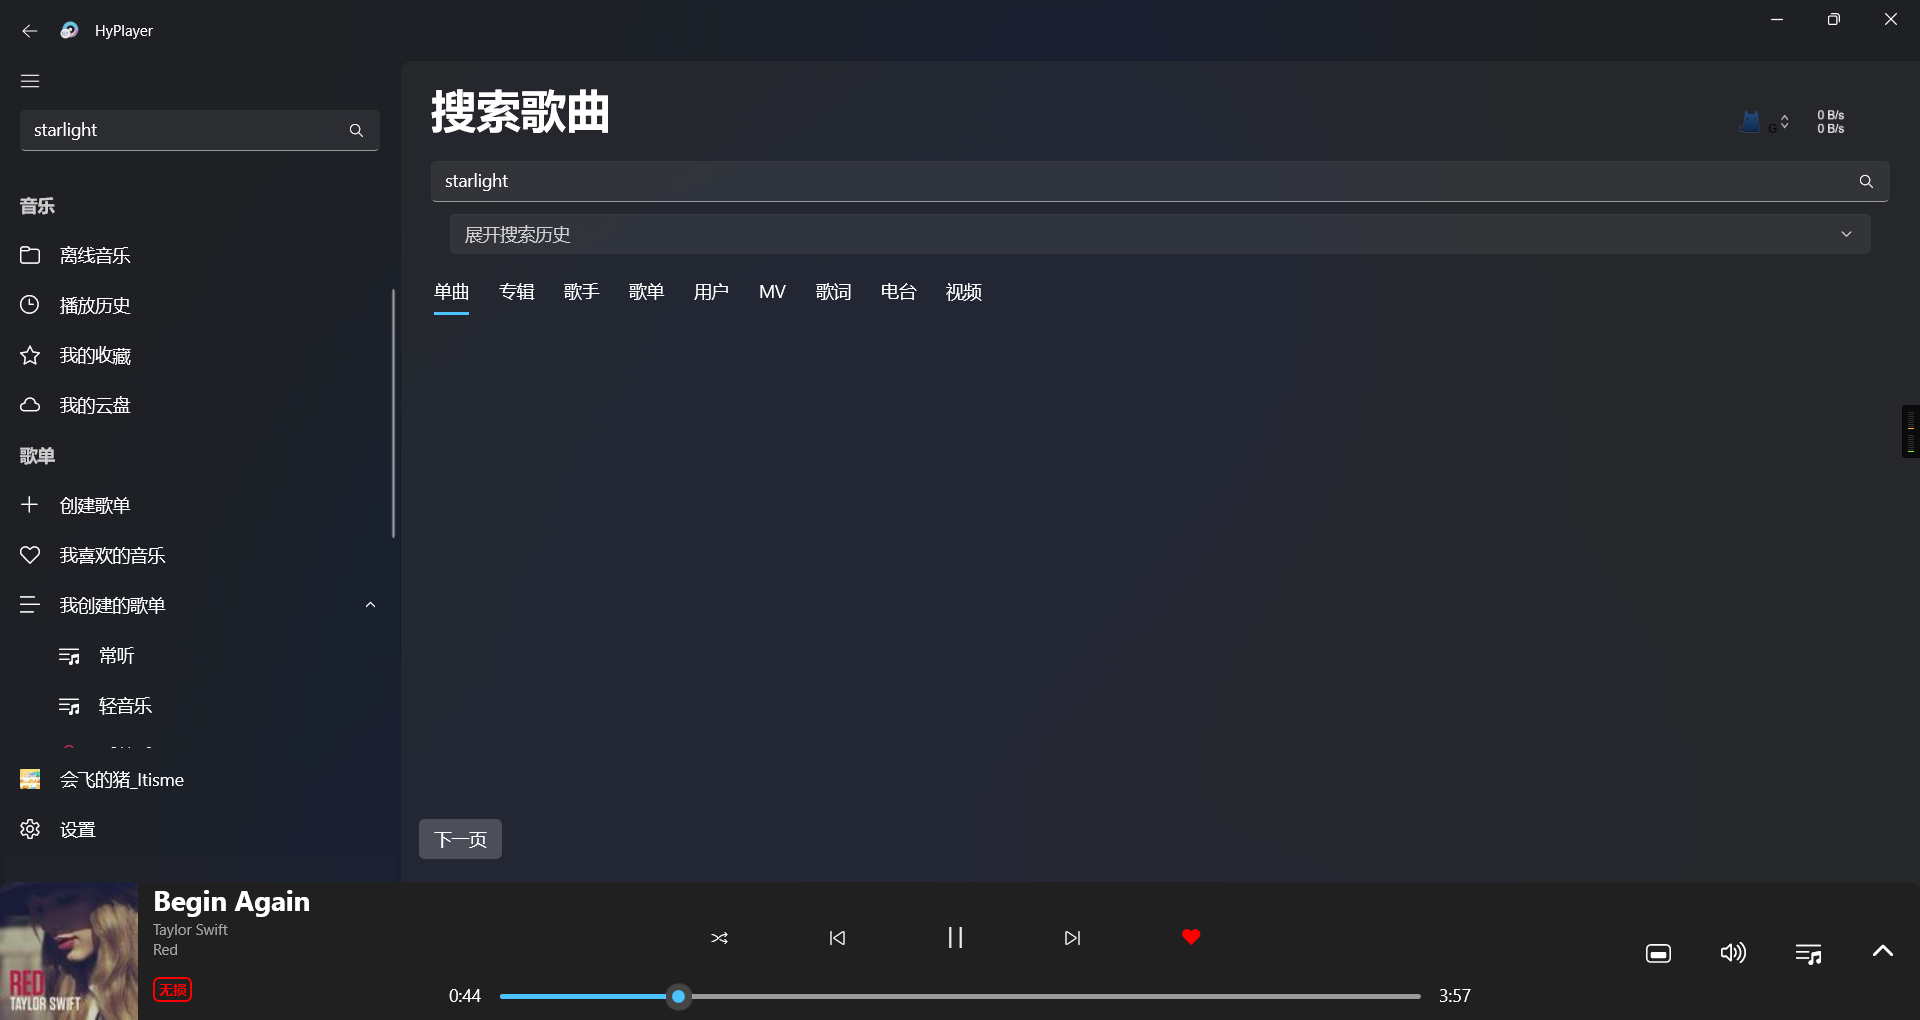Screen dimensions: 1920x1020
Task: Open 我的云盘 cloud drive
Action: click(x=94, y=405)
